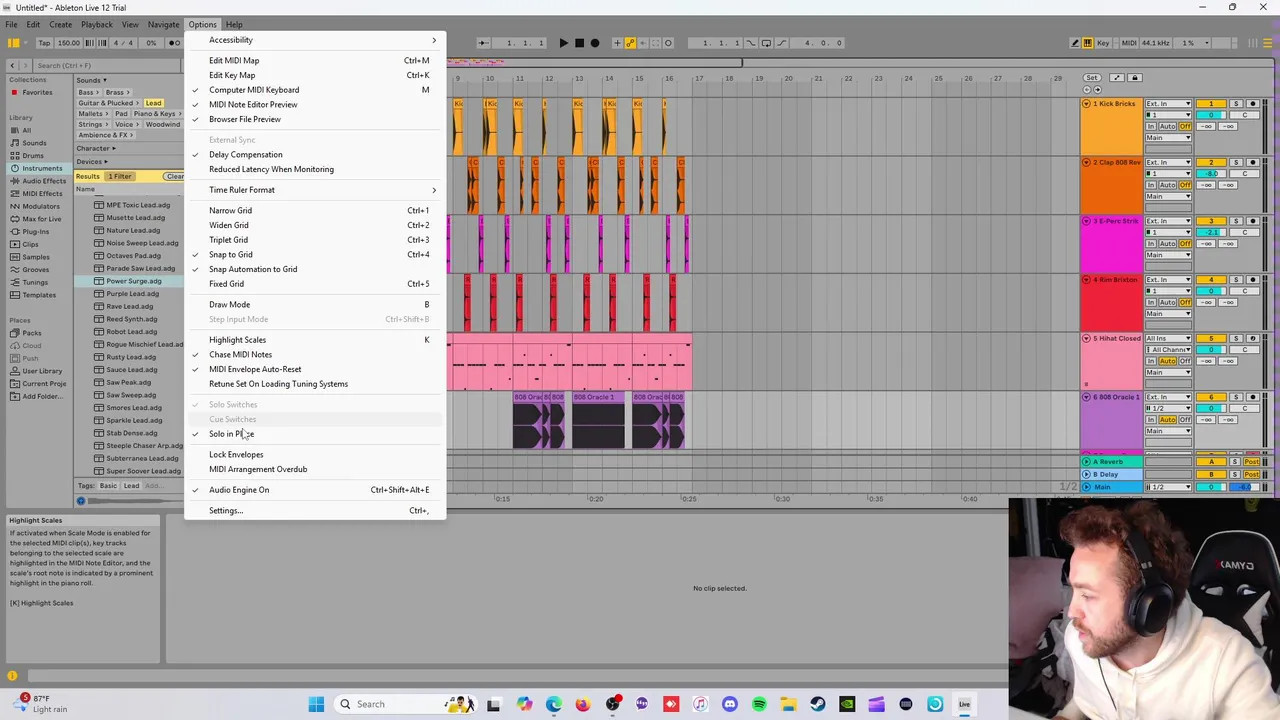The height and width of the screenshot is (720, 1280).
Task: Open the Drums browser category
Action: tap(33, 156)
